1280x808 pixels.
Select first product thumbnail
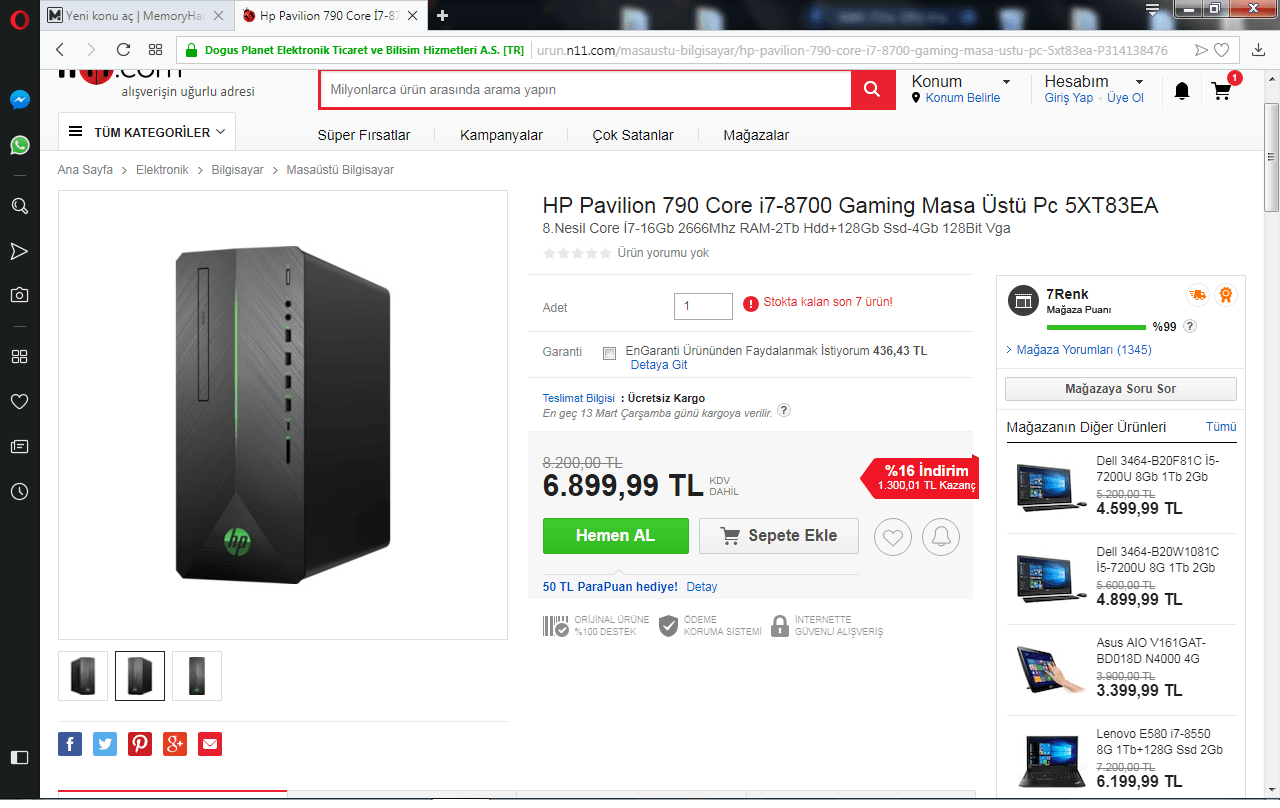click(x=83, y=676)
